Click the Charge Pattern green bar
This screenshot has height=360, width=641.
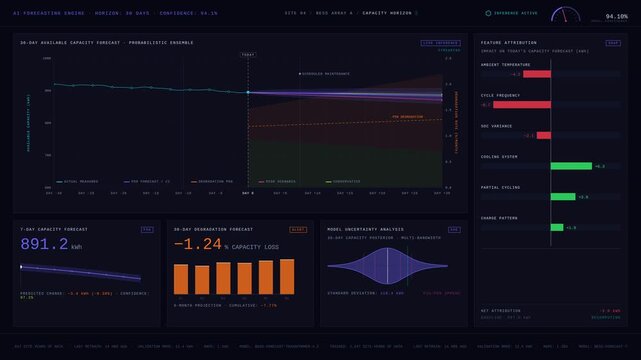[557, 227]
